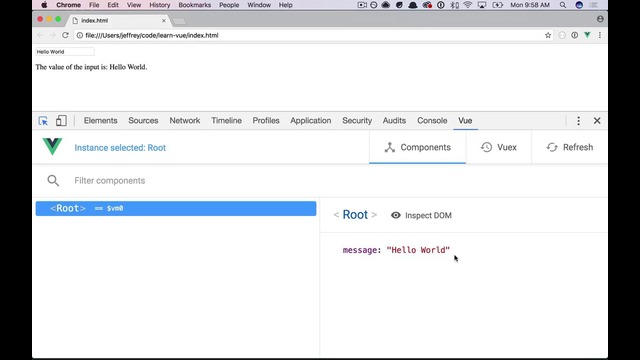Image resolution: width=640 pixels, height=360 pixels.
Task: Open the Edit menu
Action: 113,5
